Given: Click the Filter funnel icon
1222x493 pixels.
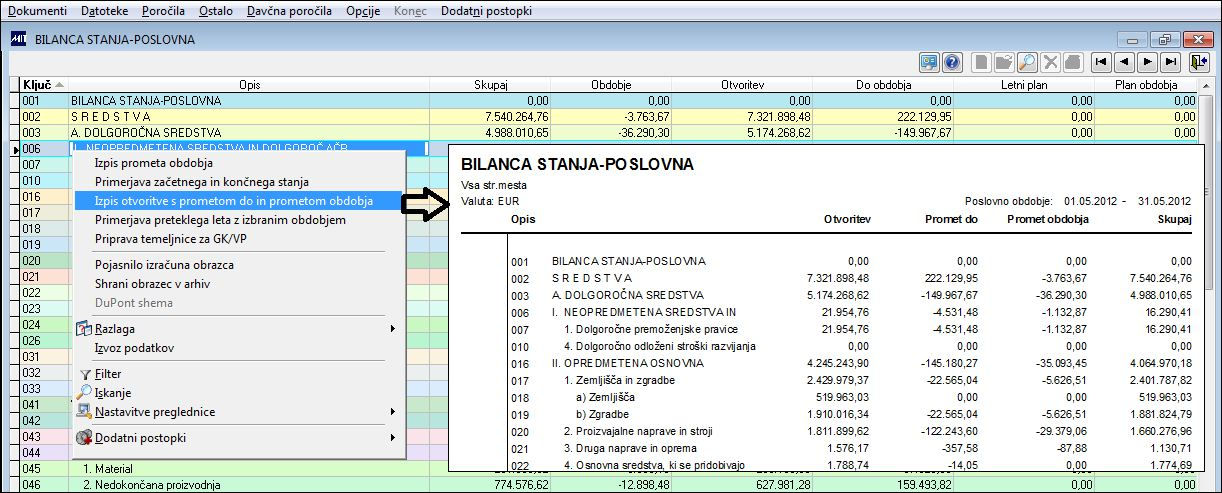Looking at the screenshot, I should pos(85,374).
